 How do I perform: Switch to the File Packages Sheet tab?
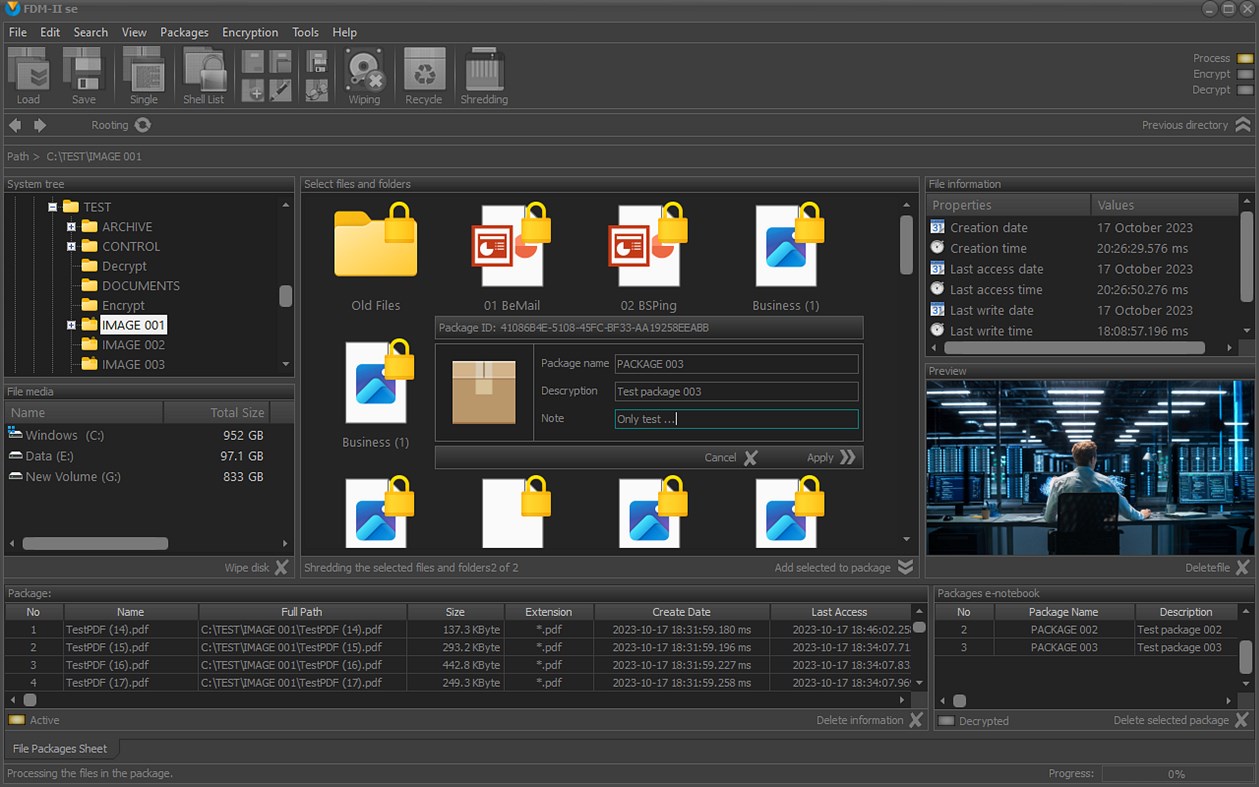click(60, 748)
